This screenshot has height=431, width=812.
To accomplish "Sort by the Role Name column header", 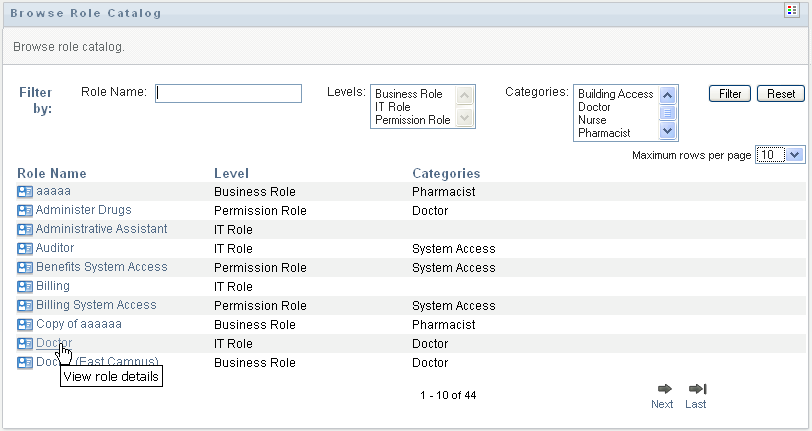I will [52, 173].
